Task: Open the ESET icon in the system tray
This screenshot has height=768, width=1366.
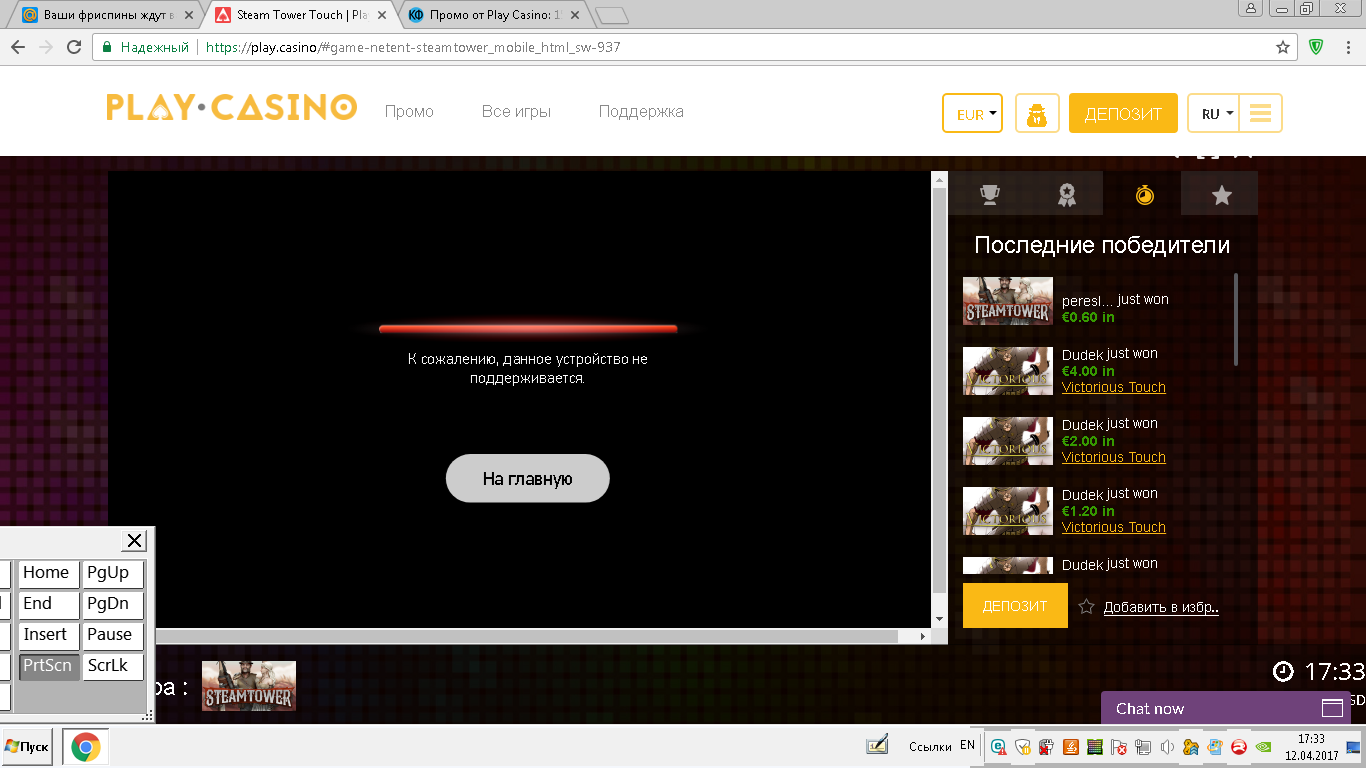Action: tap(999, 746)
